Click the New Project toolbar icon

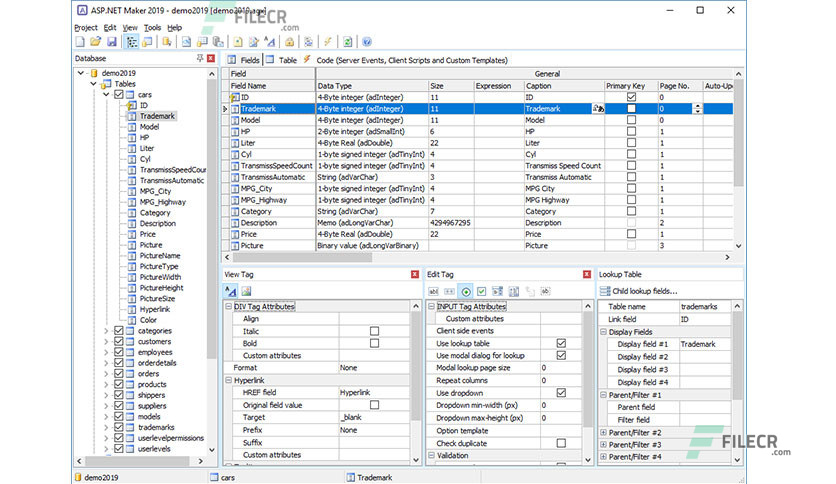80,42
